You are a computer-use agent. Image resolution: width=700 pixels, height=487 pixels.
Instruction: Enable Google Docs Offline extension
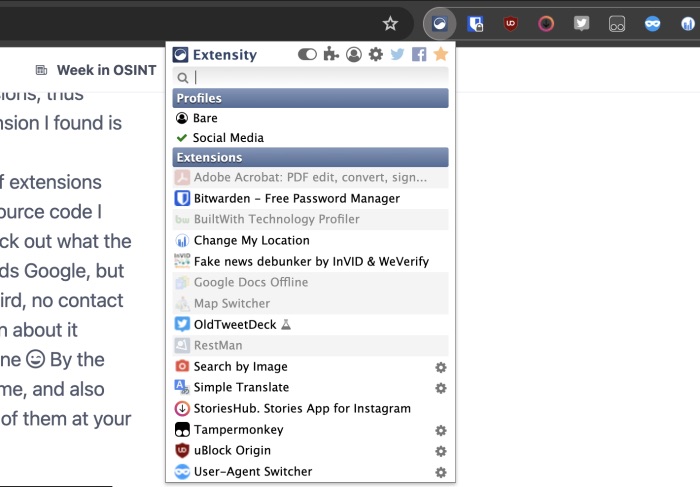(x=311, y=282)
